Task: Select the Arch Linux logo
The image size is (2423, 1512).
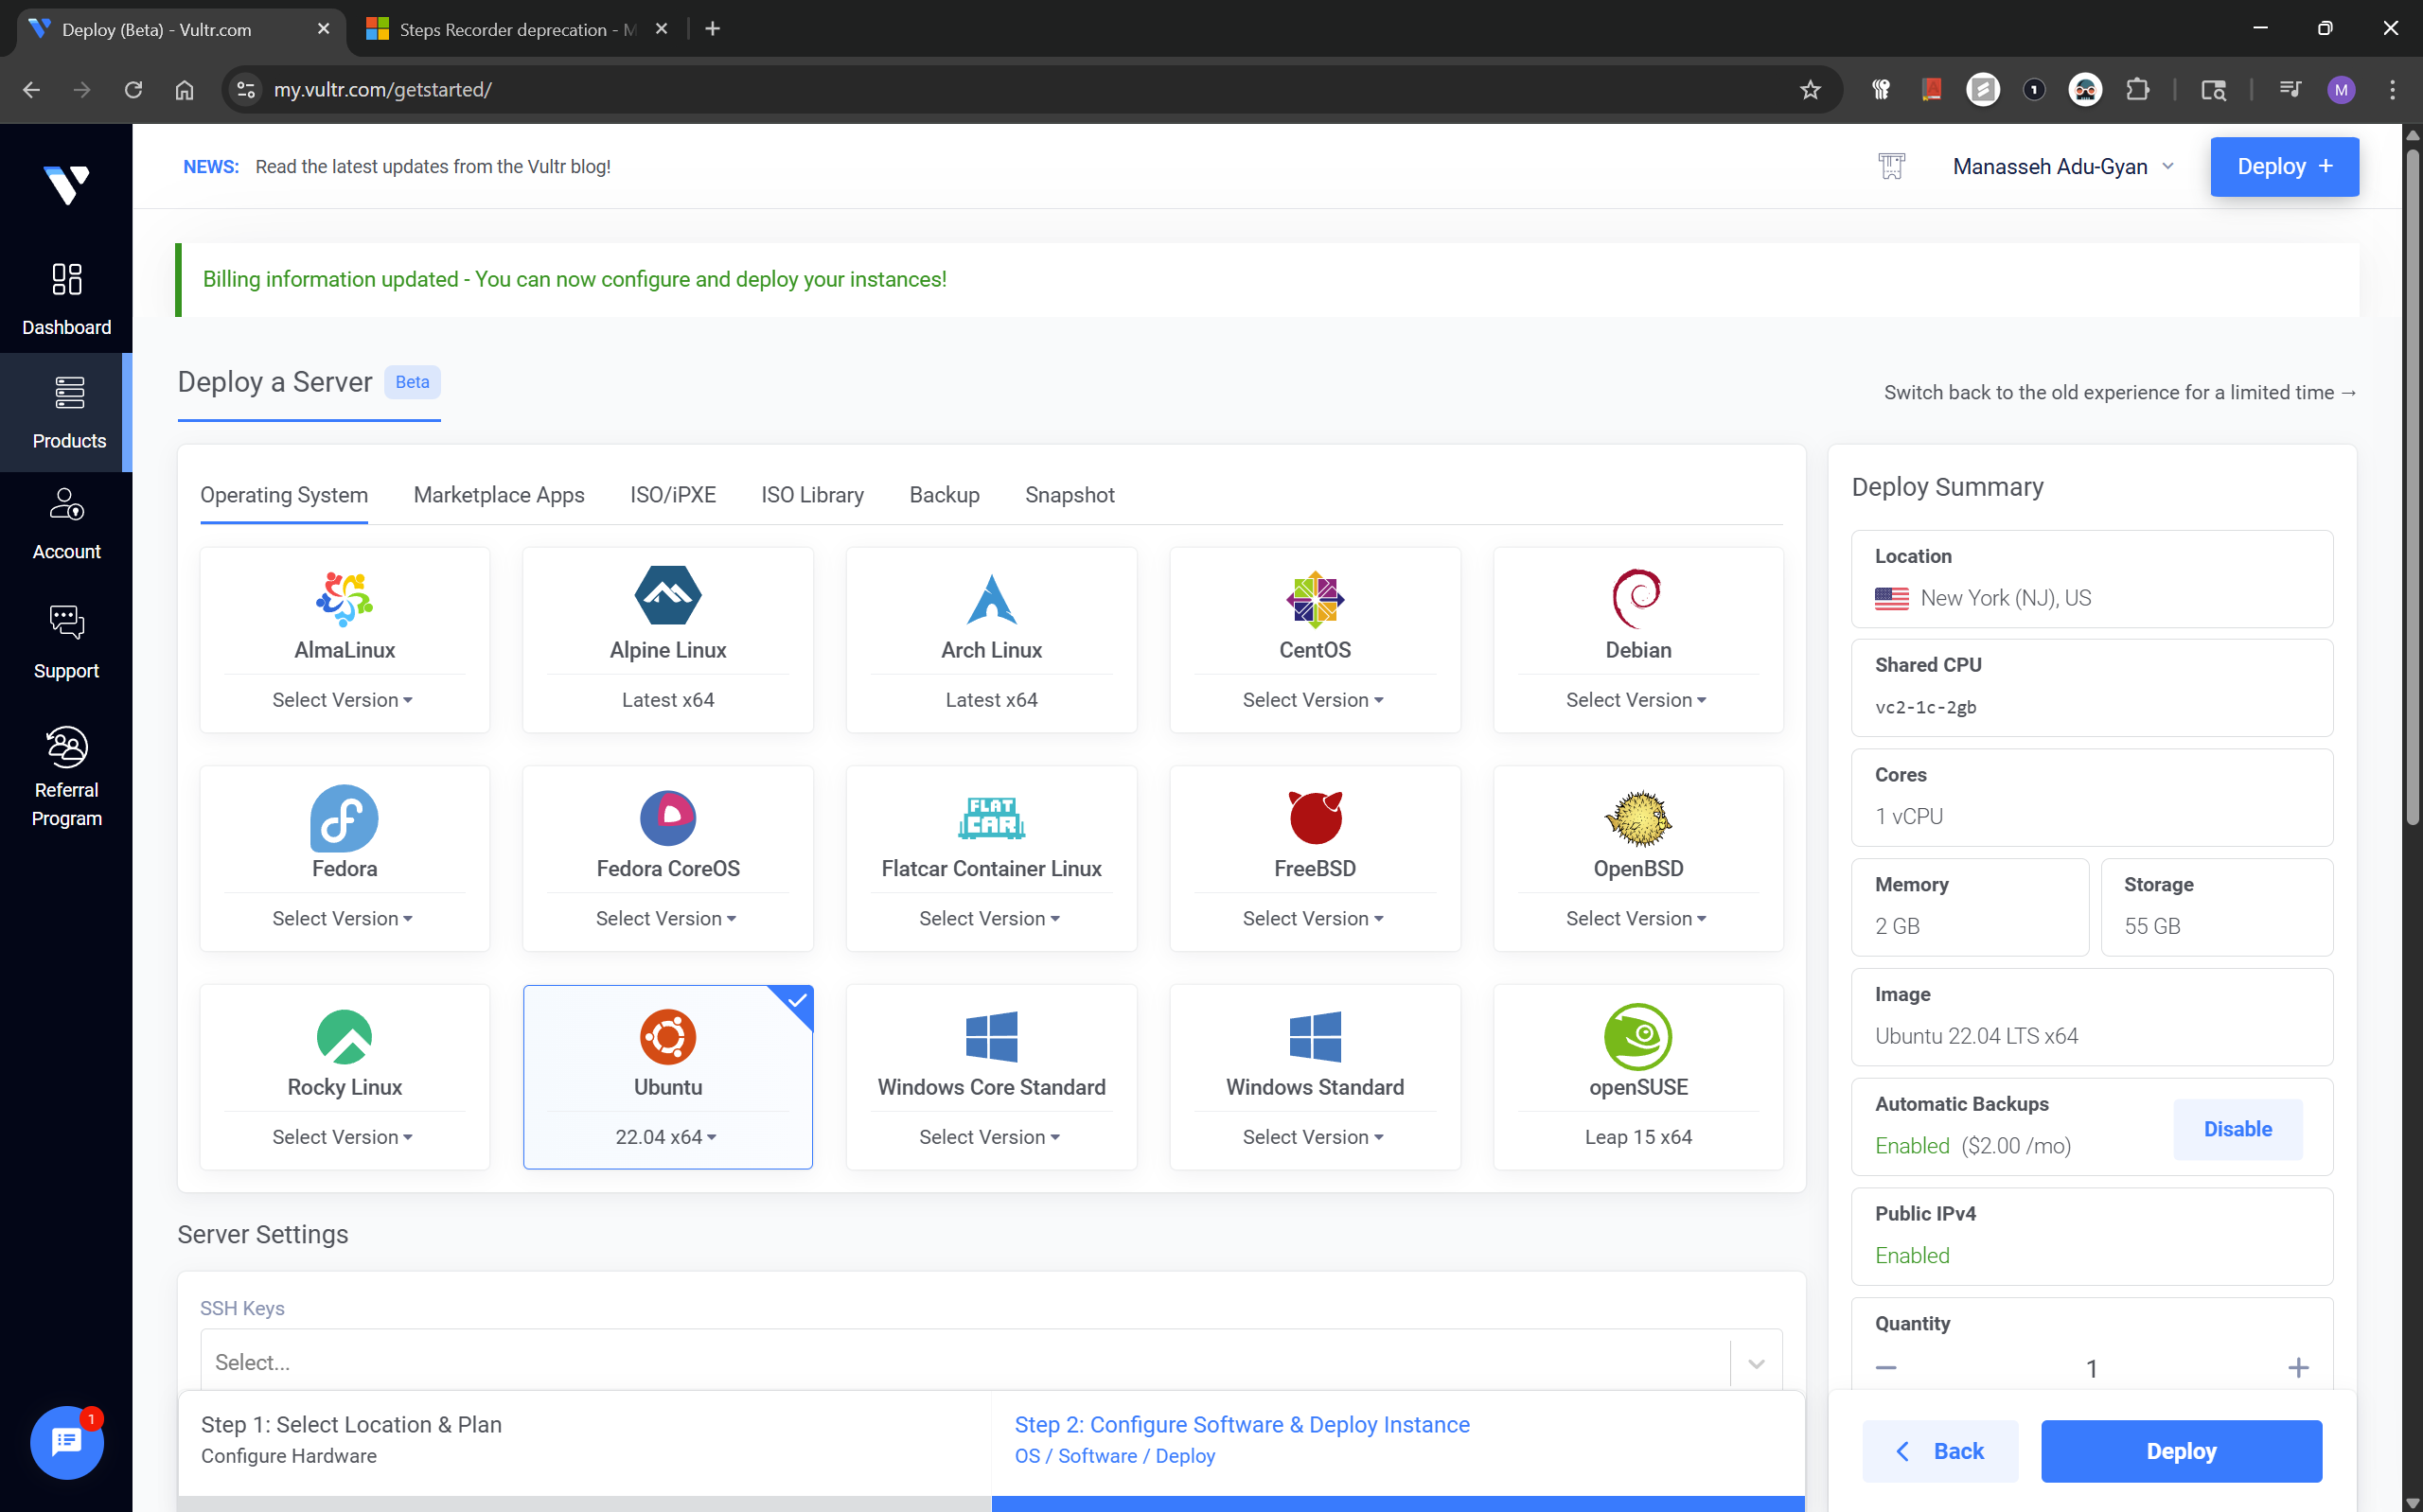Action: tap(991, 598)
